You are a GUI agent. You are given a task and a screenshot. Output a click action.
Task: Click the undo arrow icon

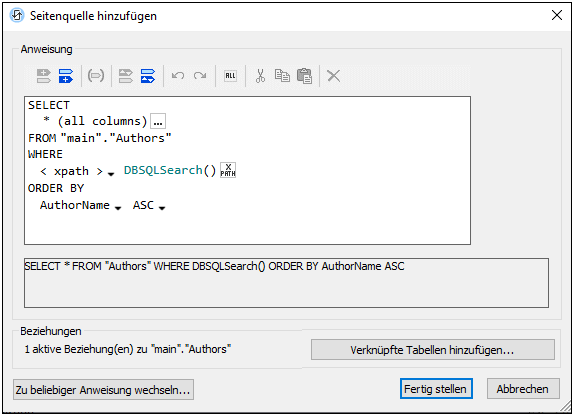tap(178, 76)
